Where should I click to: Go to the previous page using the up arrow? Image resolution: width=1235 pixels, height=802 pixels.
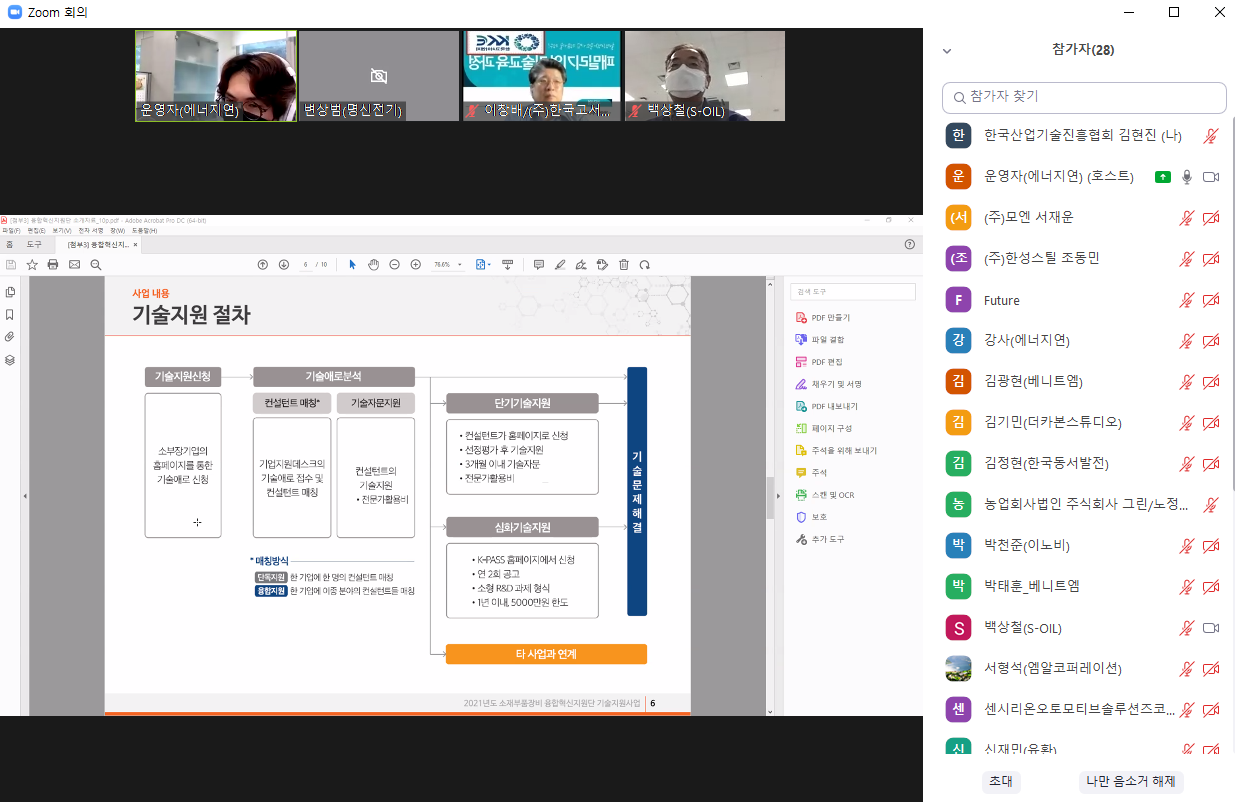tap(263, 265)
